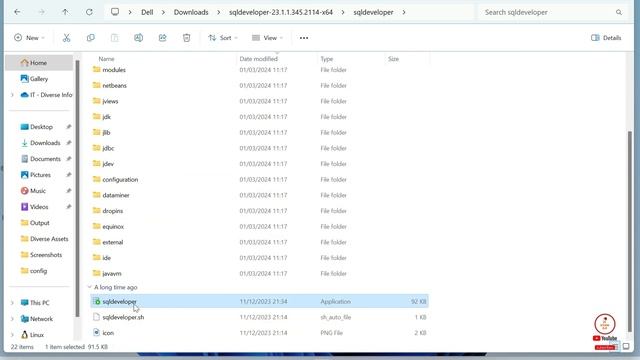
Task: Open the See more ellipsis menu
Action: [x=304, y=38]
